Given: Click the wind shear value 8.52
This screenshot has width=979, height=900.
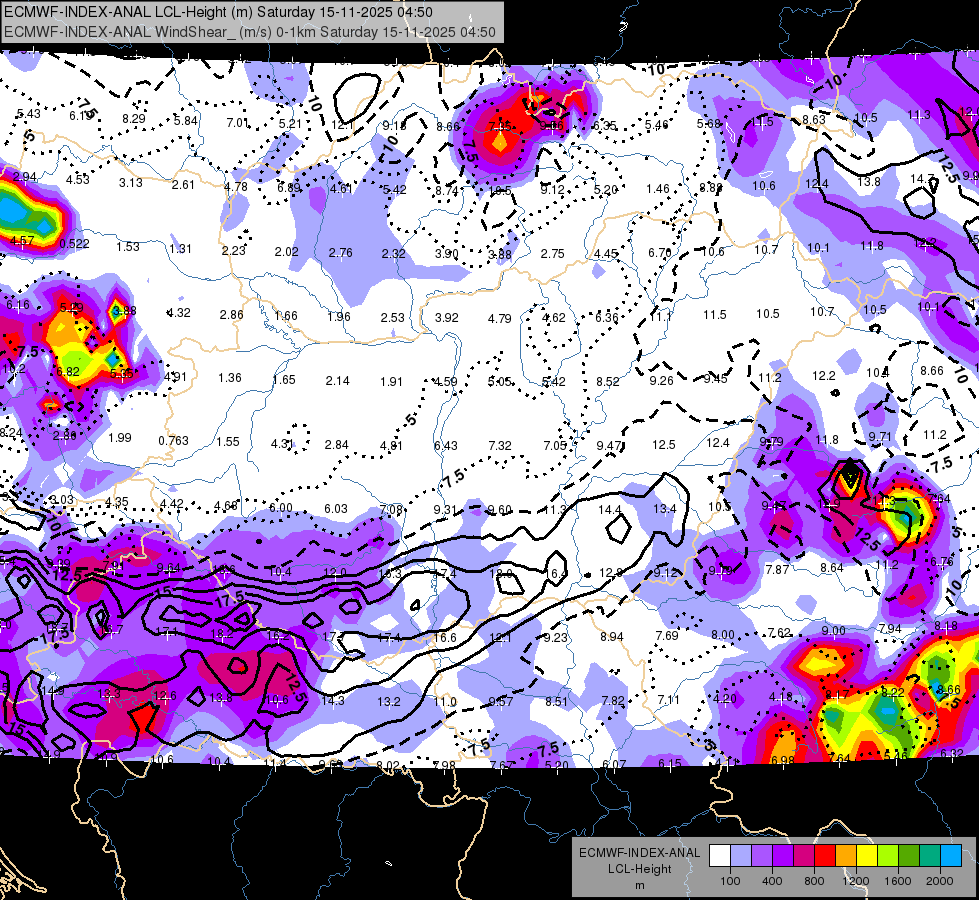Looking at the screenshot, I should (x=608, y=381).
